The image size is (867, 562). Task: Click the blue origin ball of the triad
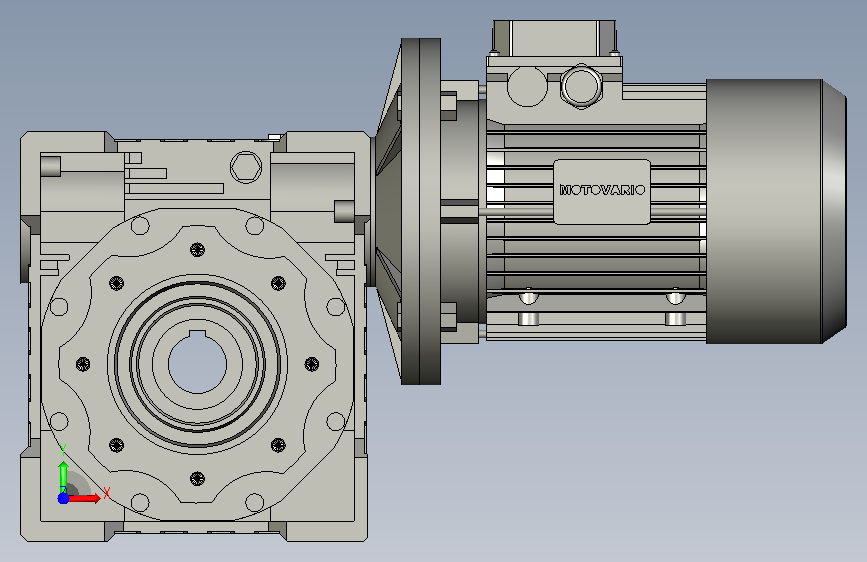coord(64,498)
